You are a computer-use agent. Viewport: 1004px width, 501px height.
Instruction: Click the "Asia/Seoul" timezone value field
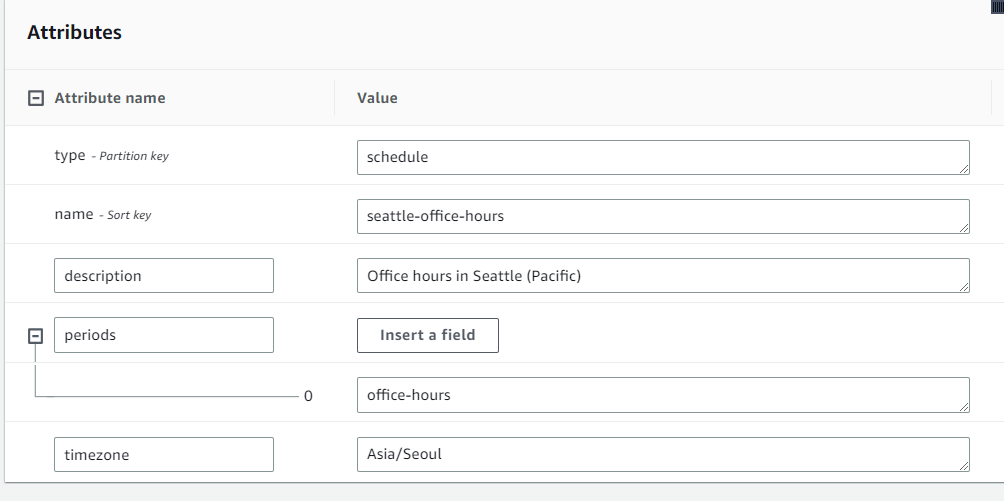pyautogui.click(x=660, y=454)
